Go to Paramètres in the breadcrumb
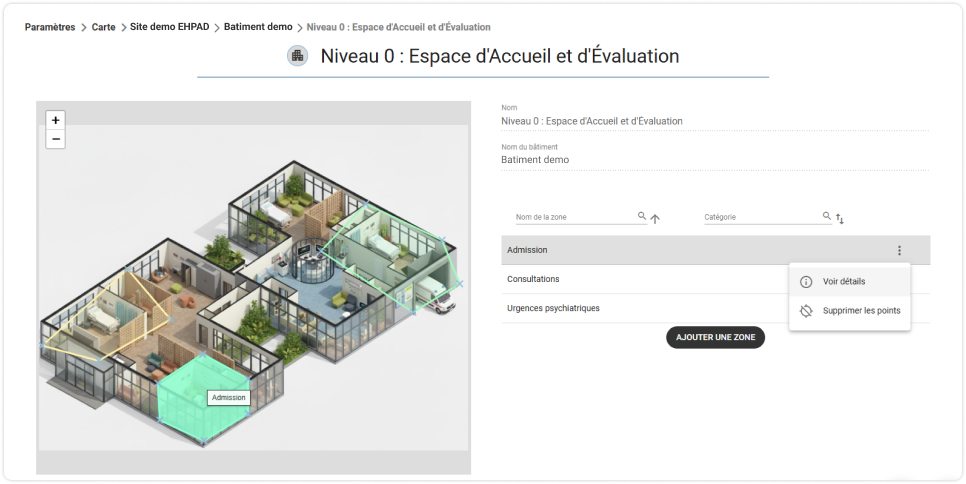Viewport: 966px width, 484px height. point(50,27)
